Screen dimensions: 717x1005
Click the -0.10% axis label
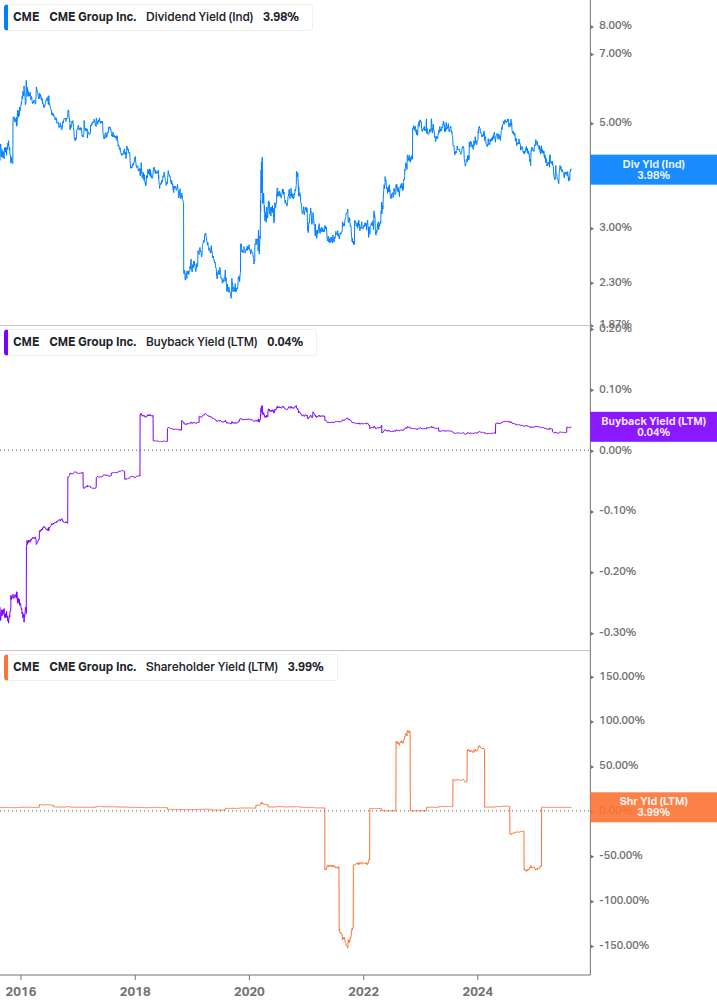(618, 511)
